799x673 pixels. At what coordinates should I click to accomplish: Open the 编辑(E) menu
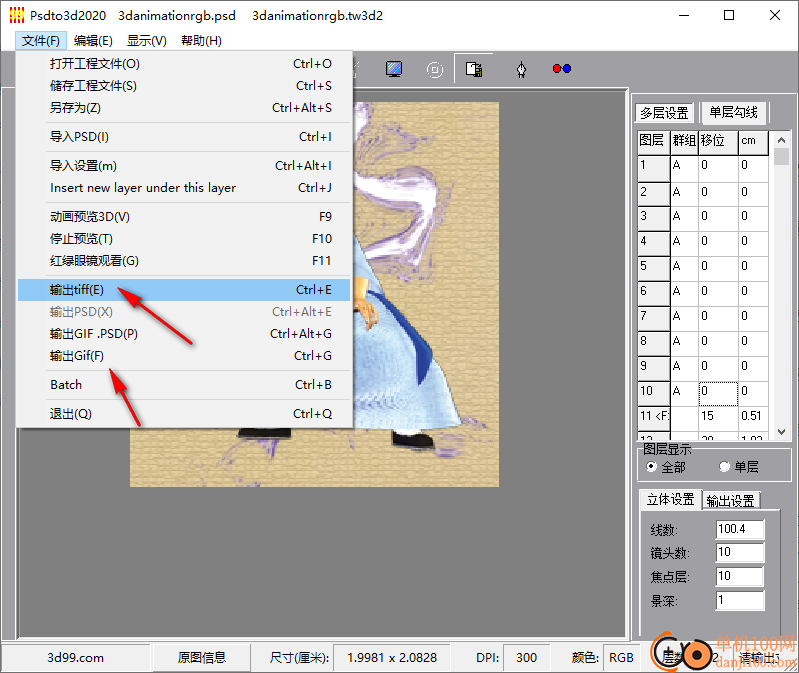pyautogui.click(x=93, y=41)
